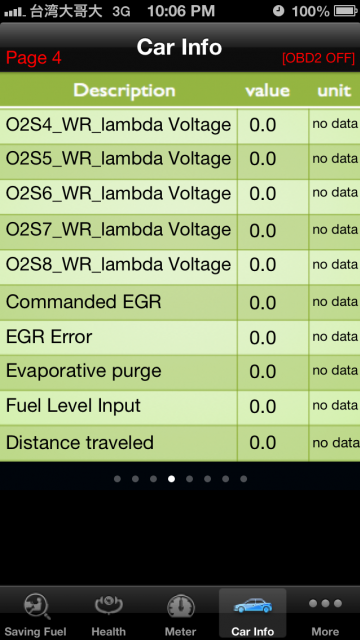
Task: Select the Distance traveled row
Action: [180, 444]
